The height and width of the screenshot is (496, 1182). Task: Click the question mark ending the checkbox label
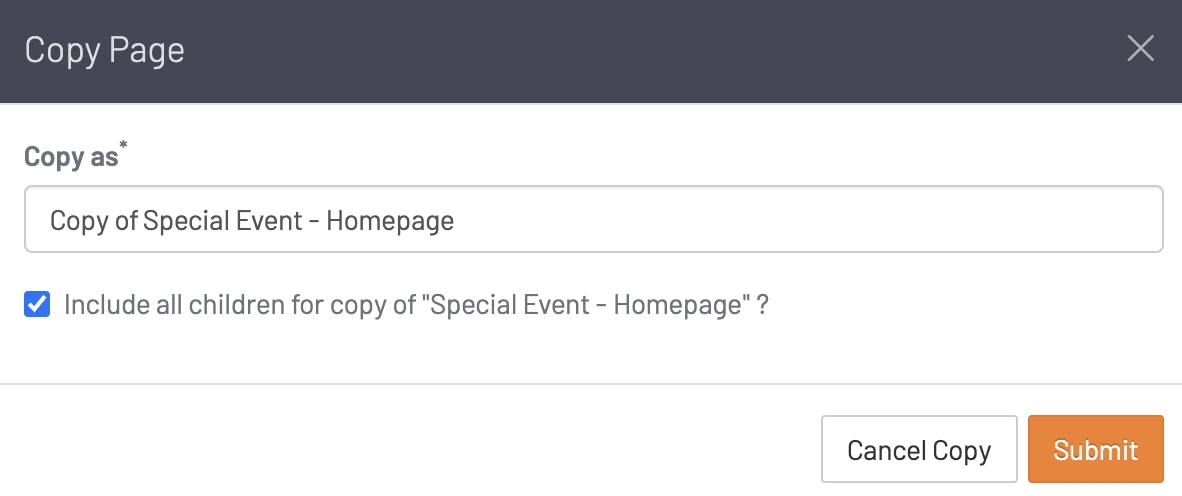763,305
